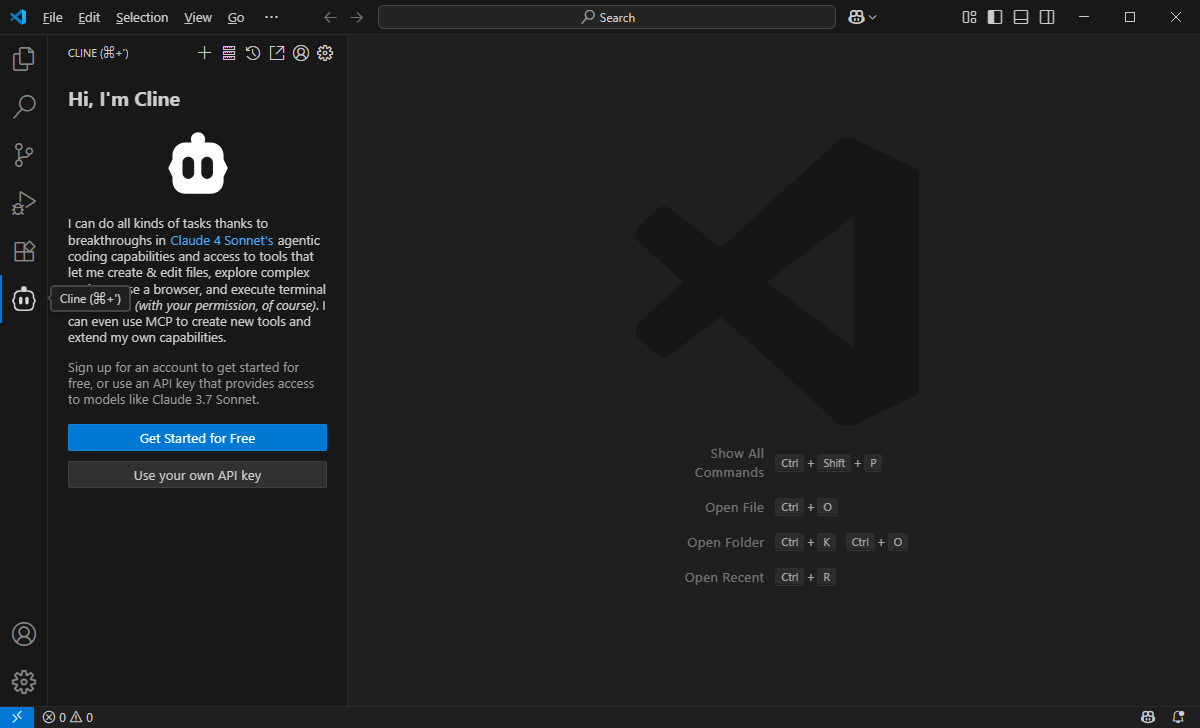Open the Selection menu
The height and width of the screenshot is (728, 1200).
(x=142, y=17)
